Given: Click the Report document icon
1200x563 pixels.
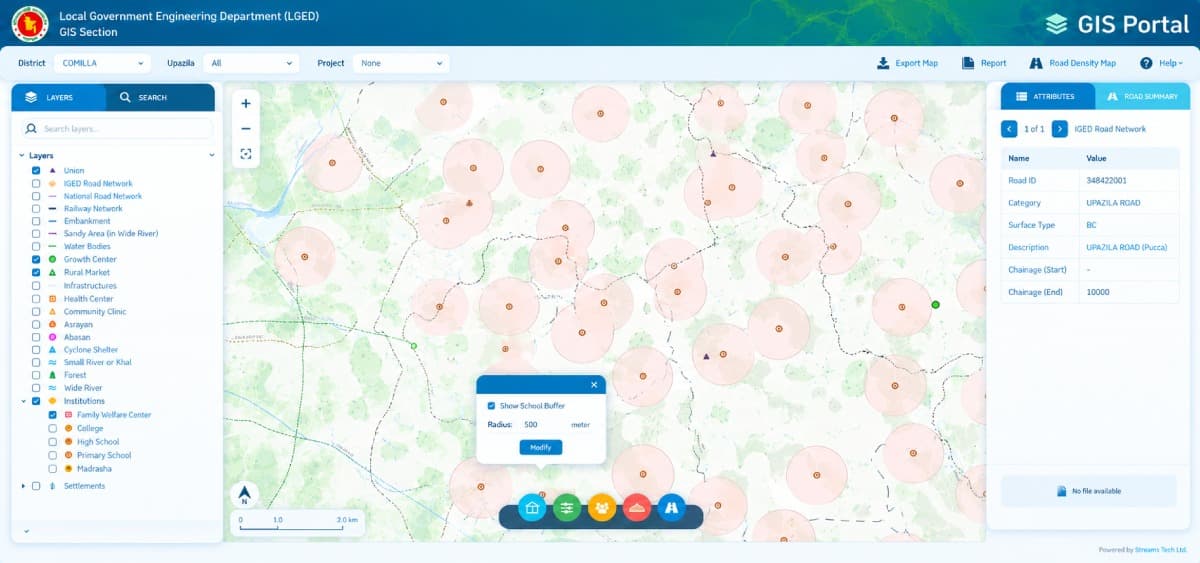Looking at the screenshot, I should click(x=968, y=63).
